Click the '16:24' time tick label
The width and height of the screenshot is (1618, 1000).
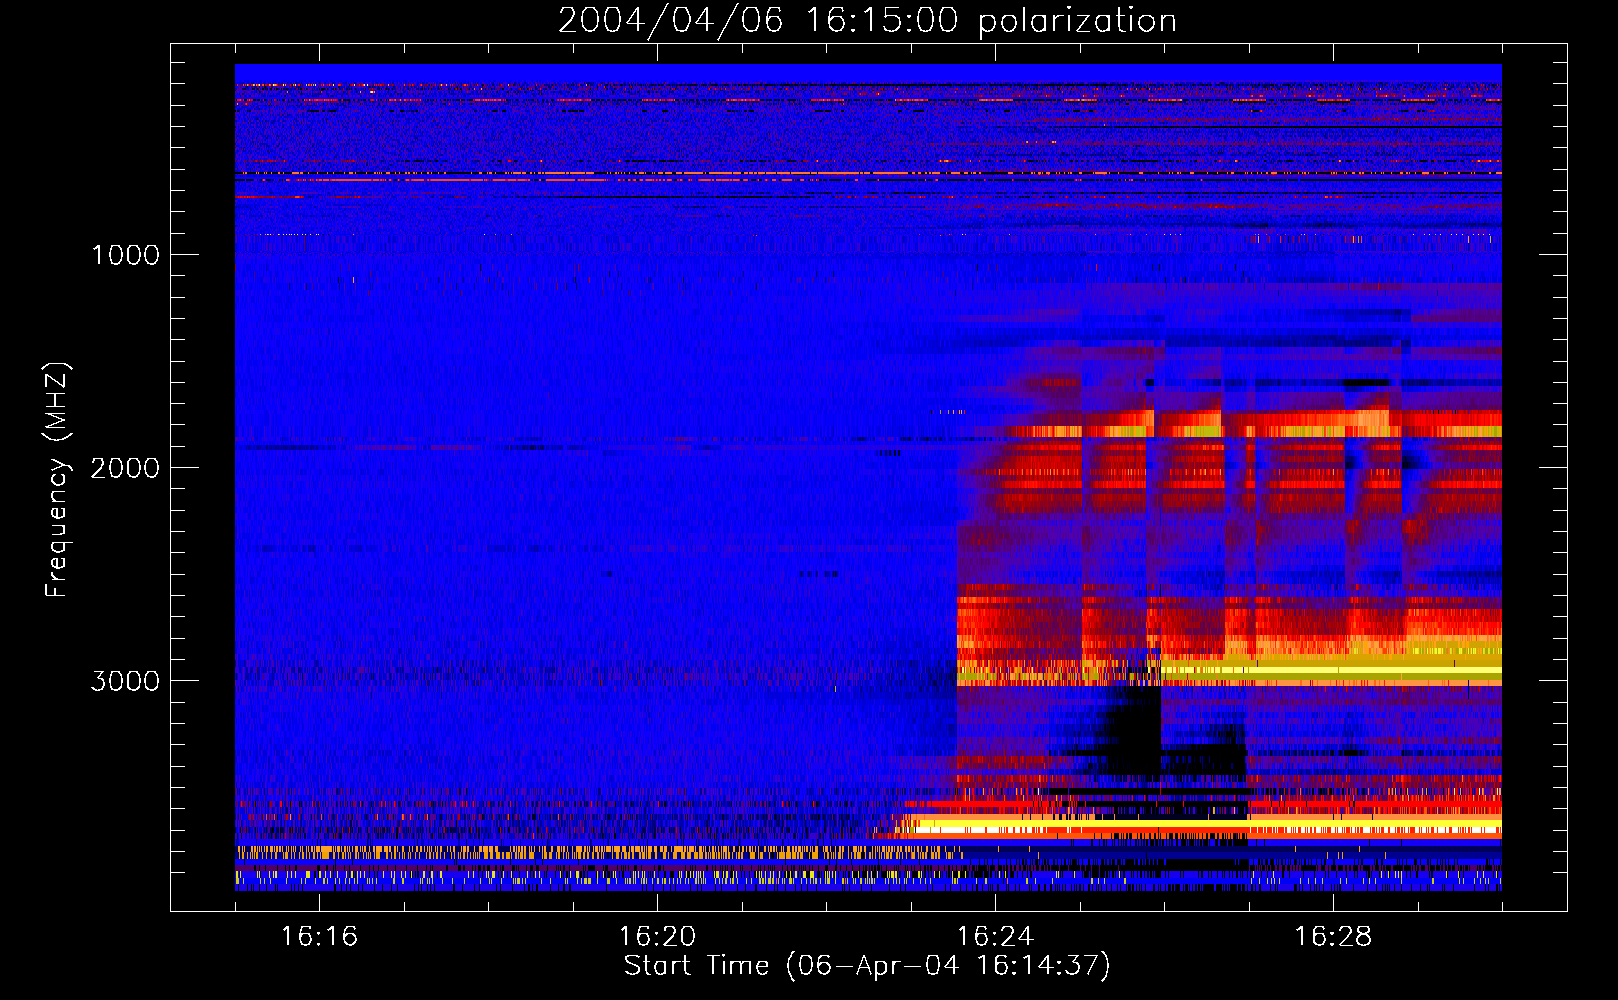[x=995, y=936]
